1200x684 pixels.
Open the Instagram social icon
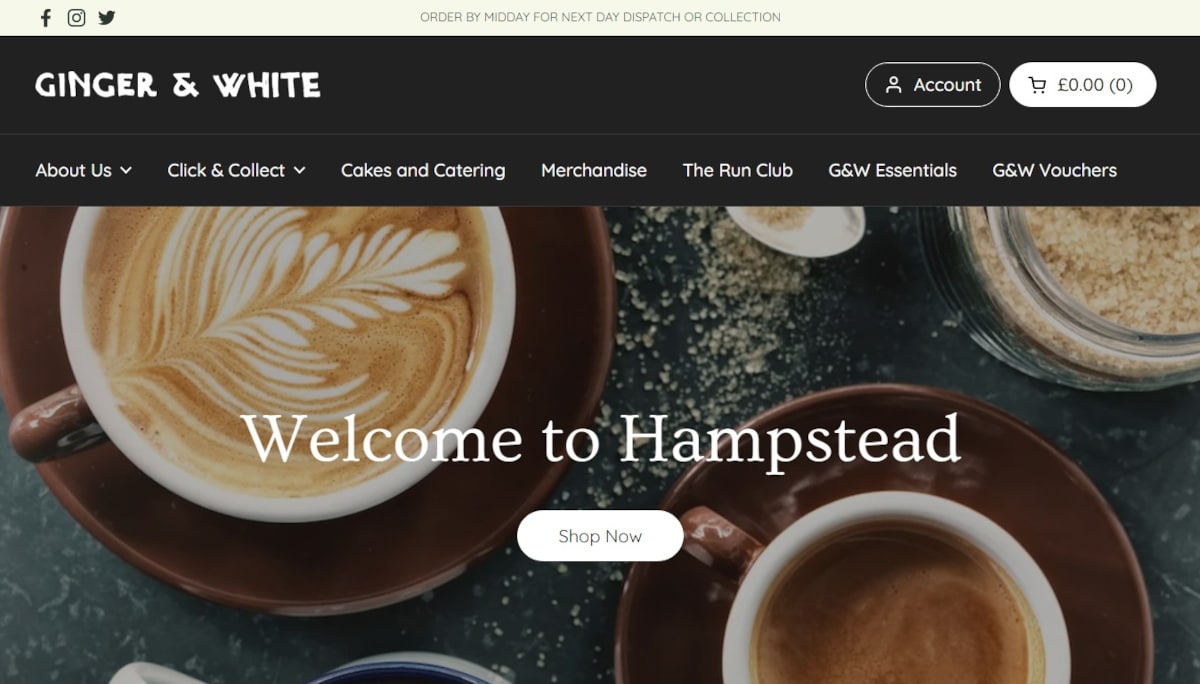point(76,17)
